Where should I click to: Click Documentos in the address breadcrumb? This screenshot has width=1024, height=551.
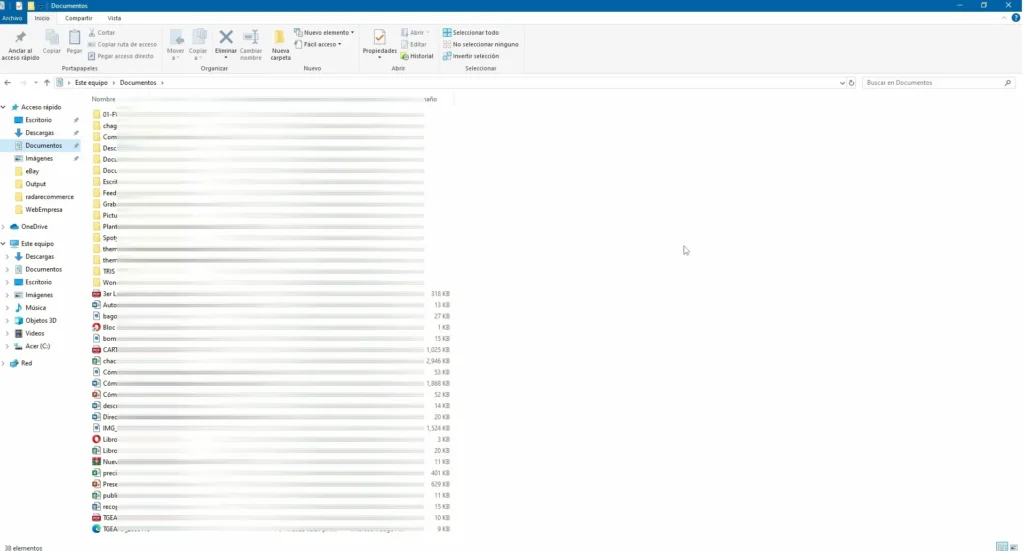click(138, 83)
